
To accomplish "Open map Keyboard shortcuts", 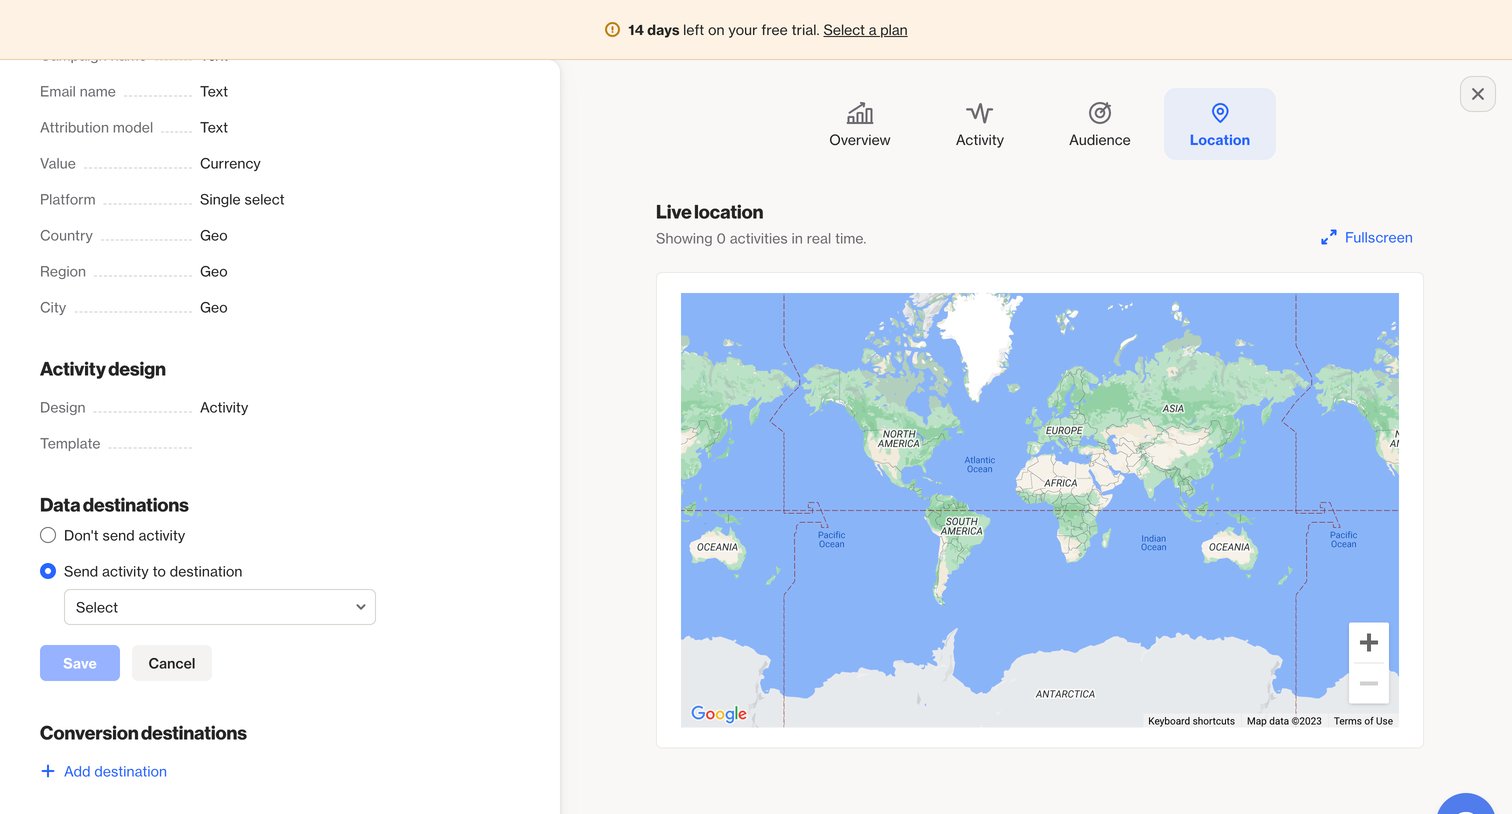I will (1191, 721).
